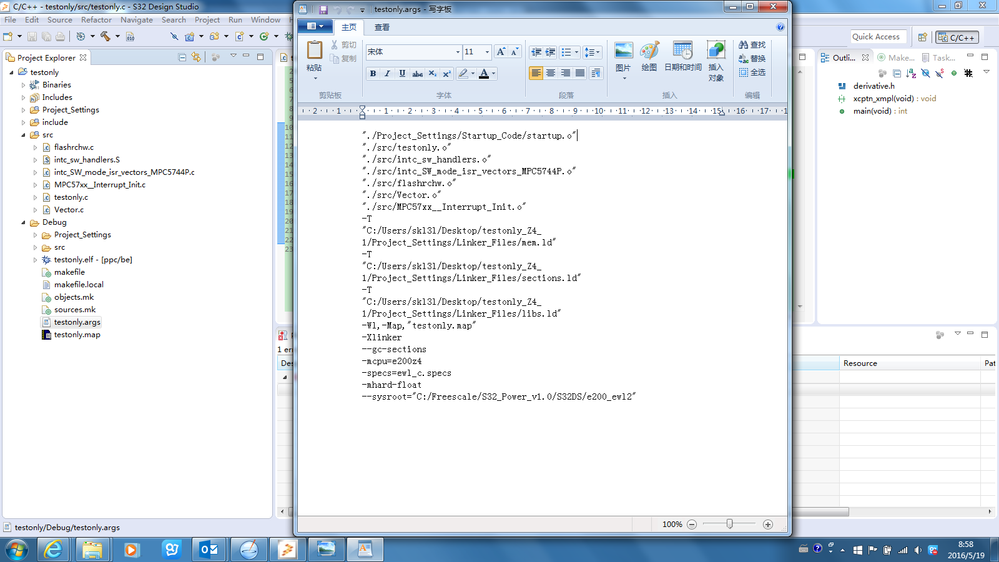The height and width of the screenshot is (562, 999).
Task: Toggle Underline formatting in WordPad
Action: (402, 73)
